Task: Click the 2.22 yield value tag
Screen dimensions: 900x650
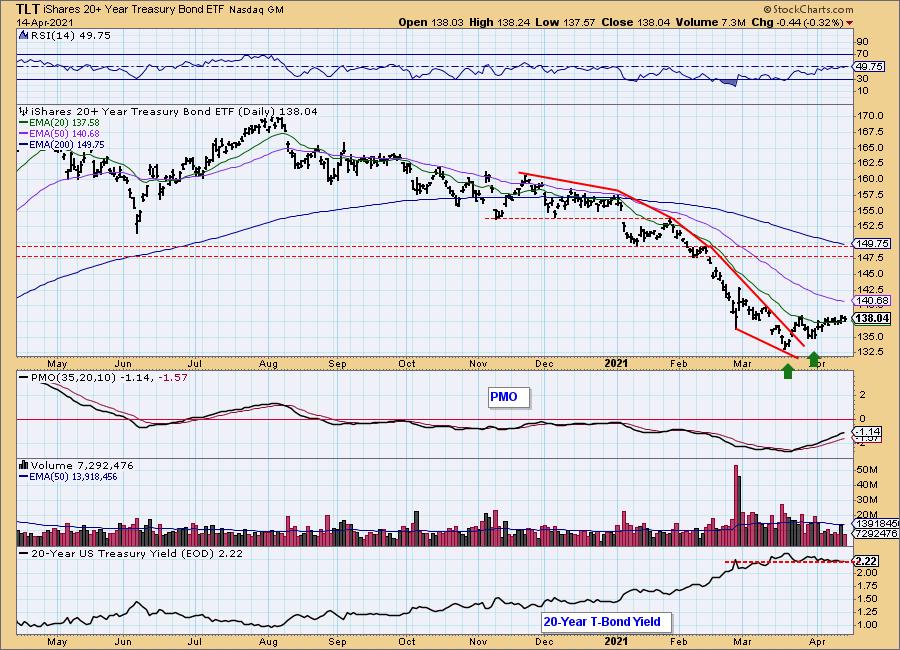Action: point(866,560)
